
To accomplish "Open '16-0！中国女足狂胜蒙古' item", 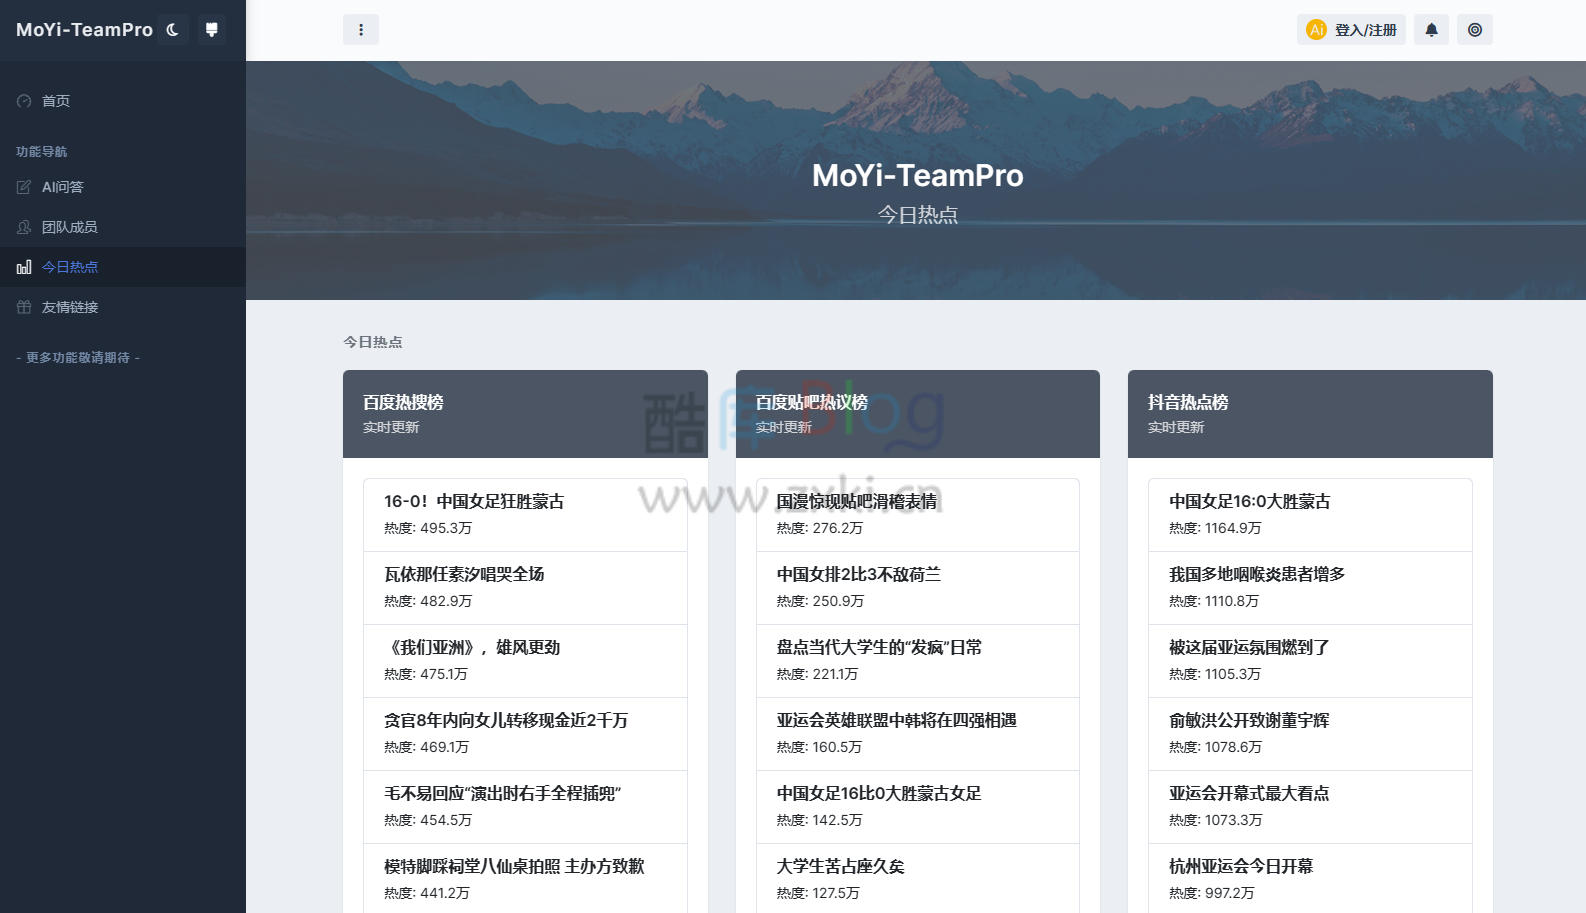I will (525, 515).
